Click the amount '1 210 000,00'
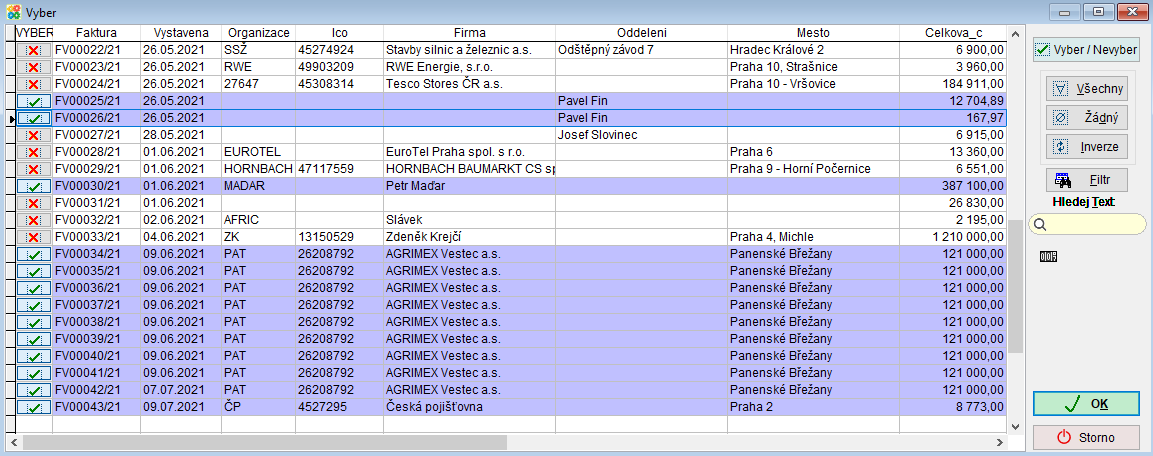Viewport: 1153px width, 456px height. [953, 237]
